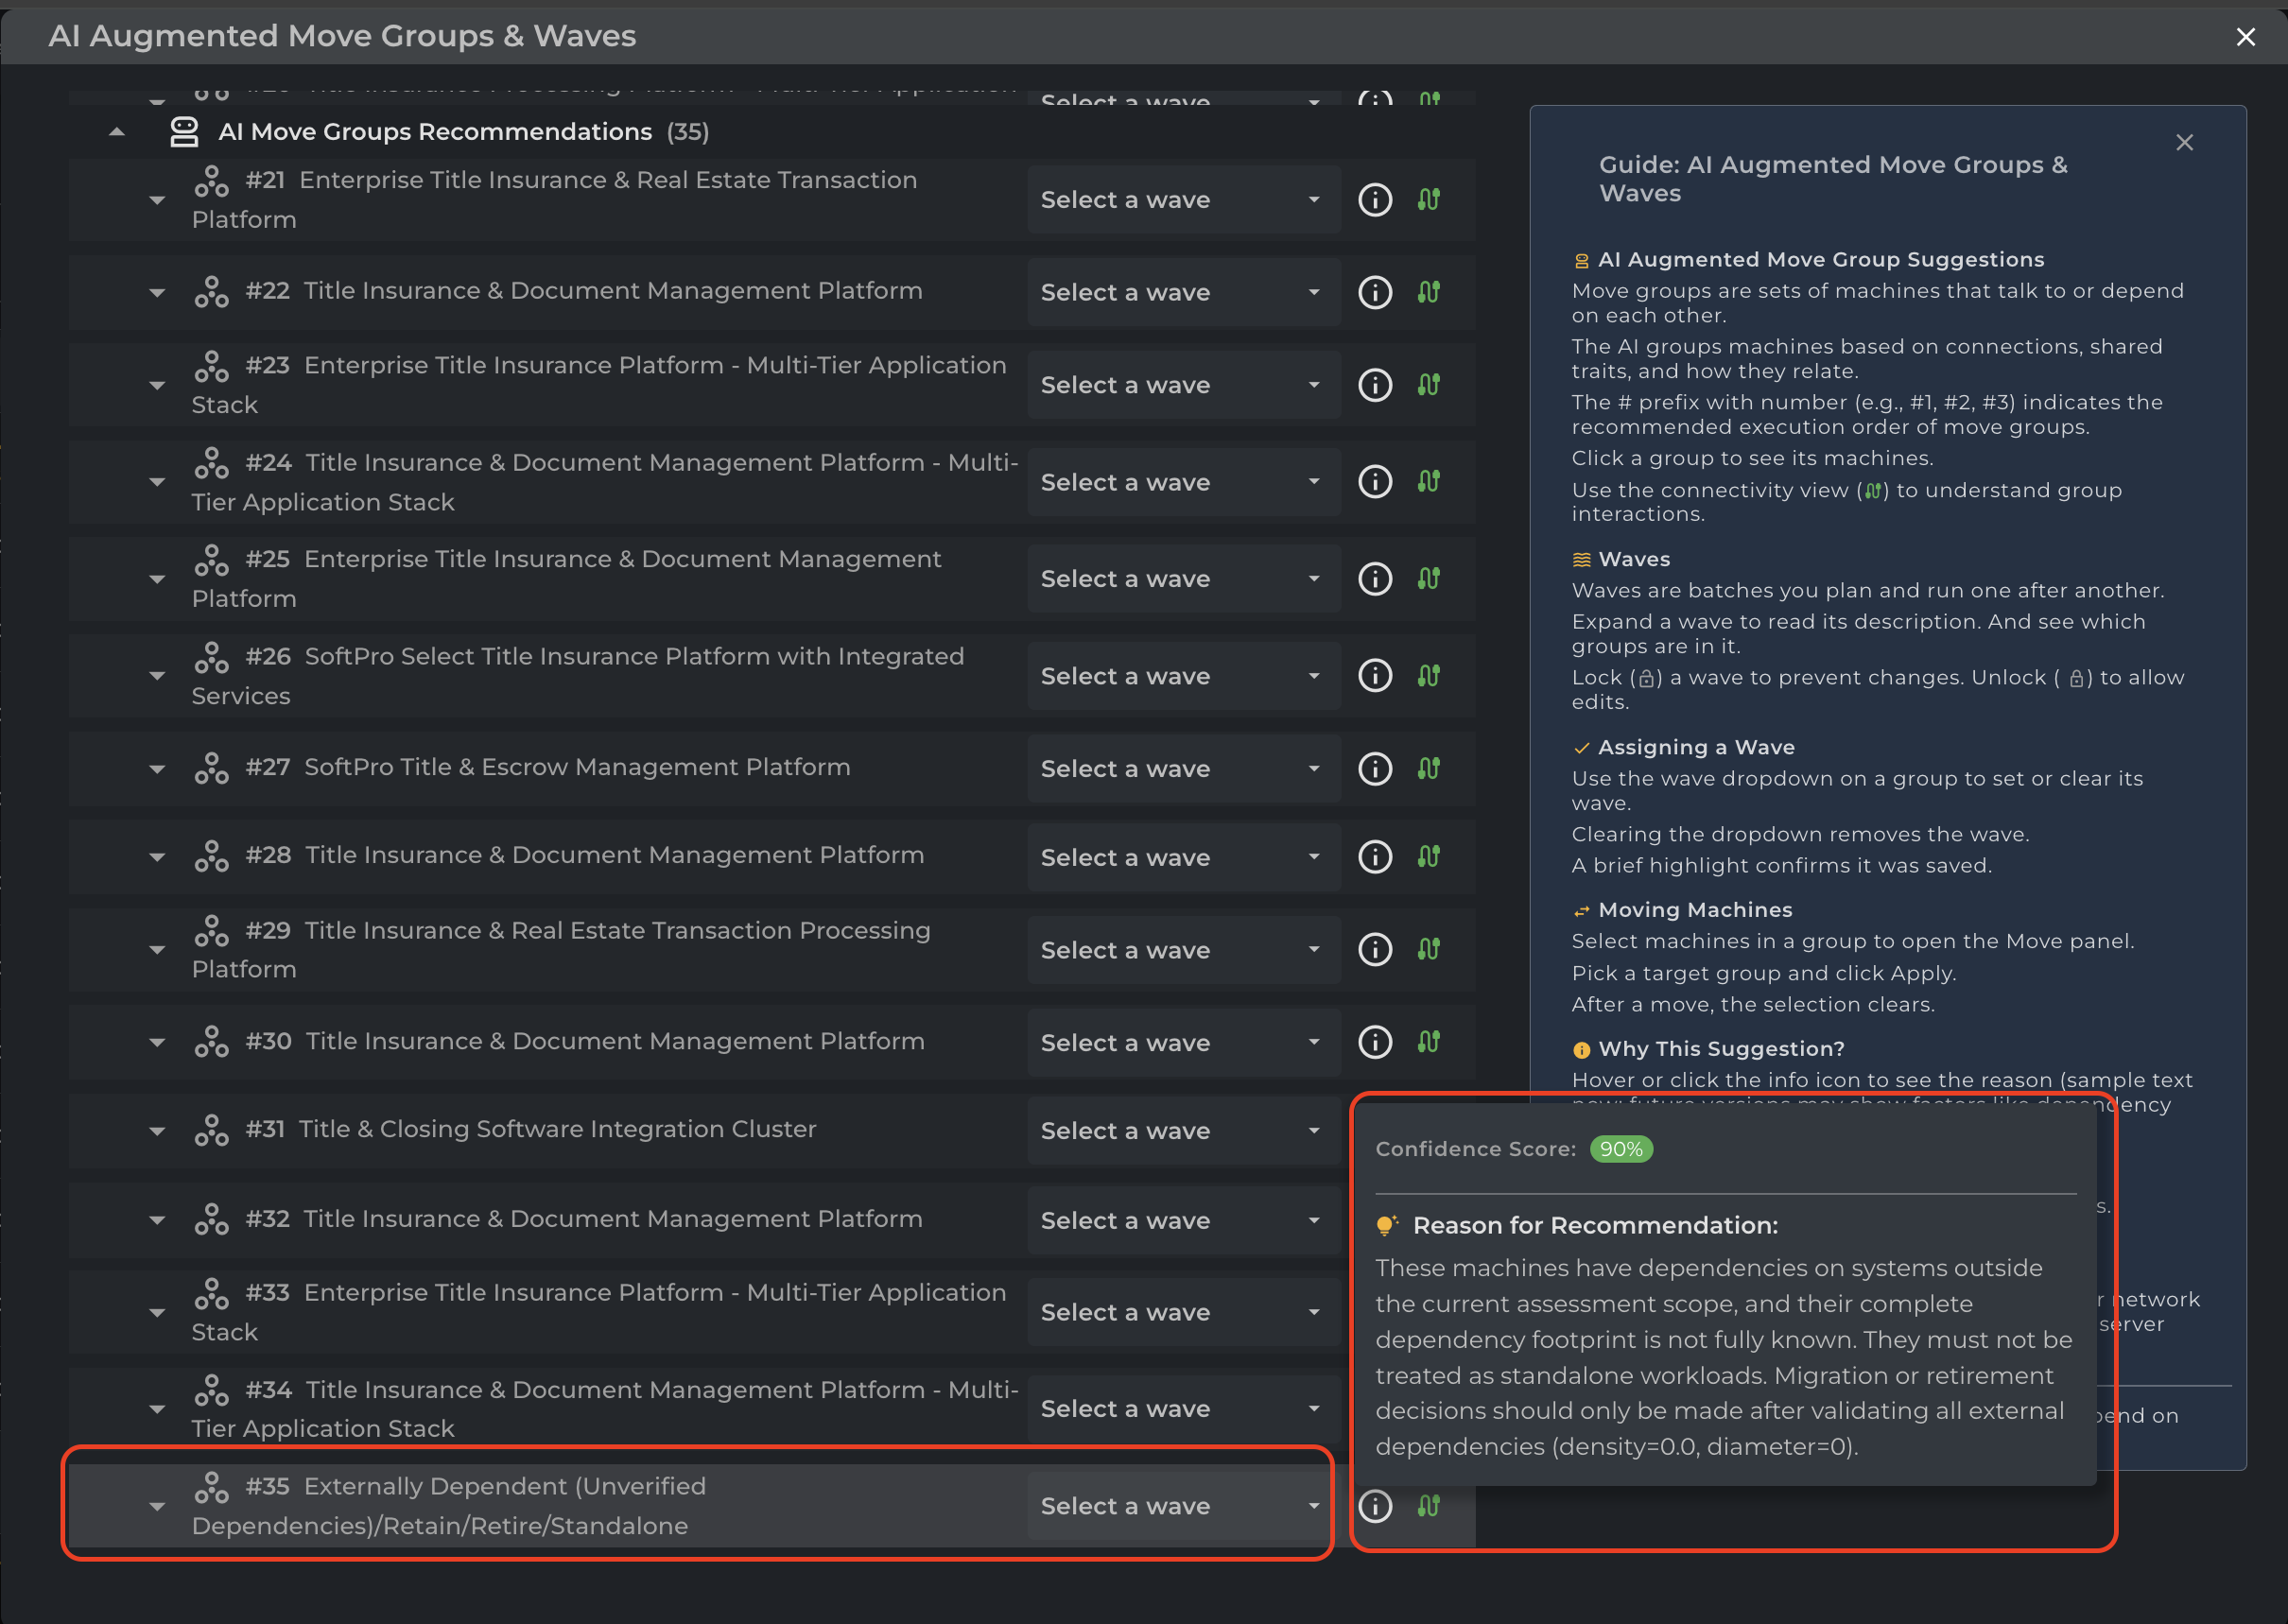The height and width of the screenshot is (1624, 2288).
Task: Select #27 SoftPro Title & Escrow Management Platform
Action: coord(548,767)
